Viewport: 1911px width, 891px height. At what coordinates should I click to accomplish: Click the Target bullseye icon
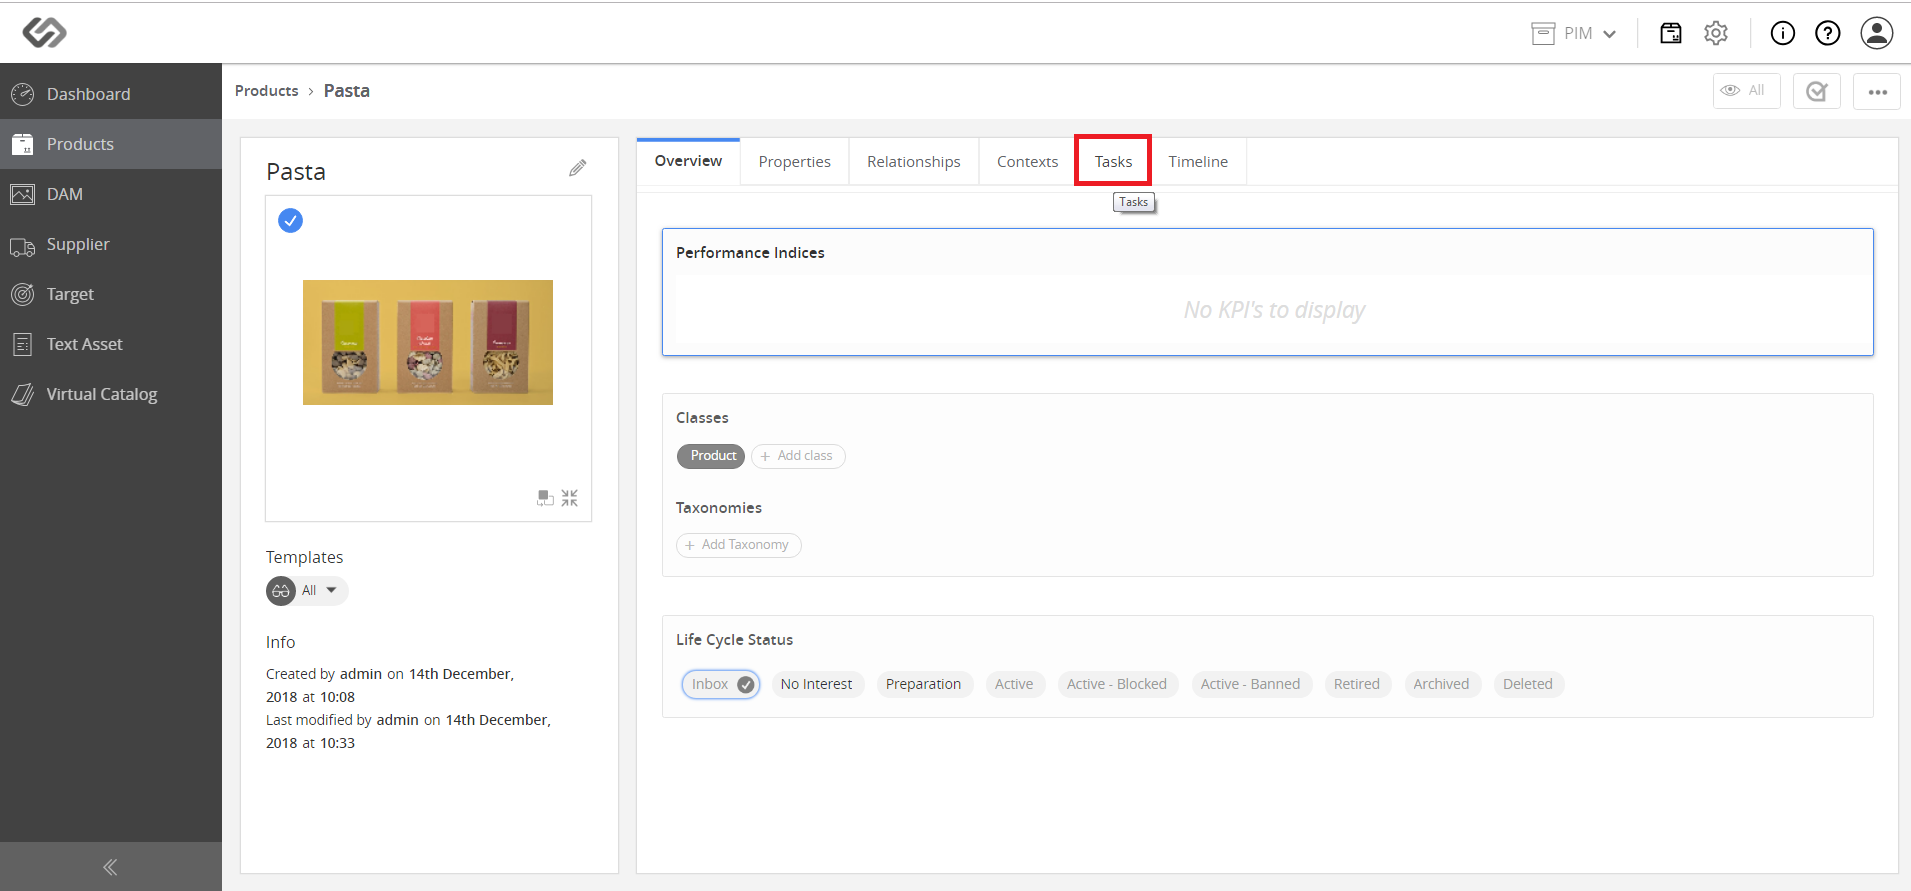tap(22, 294)
